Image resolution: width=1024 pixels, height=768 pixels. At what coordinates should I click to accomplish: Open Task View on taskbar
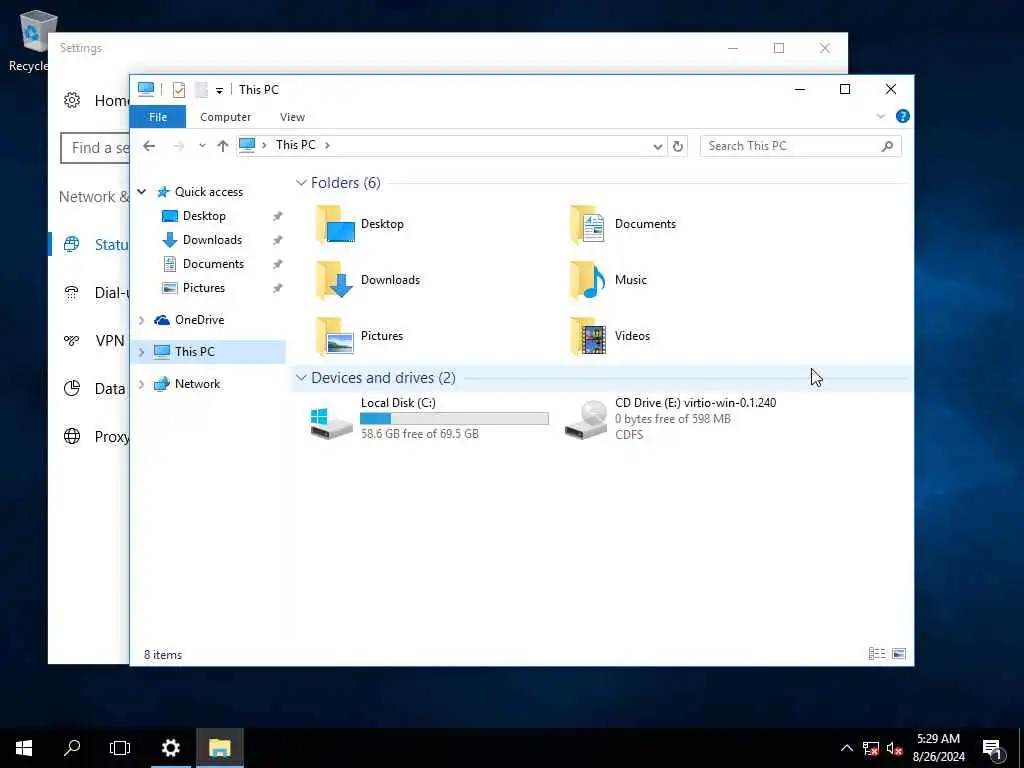(120, 748)
